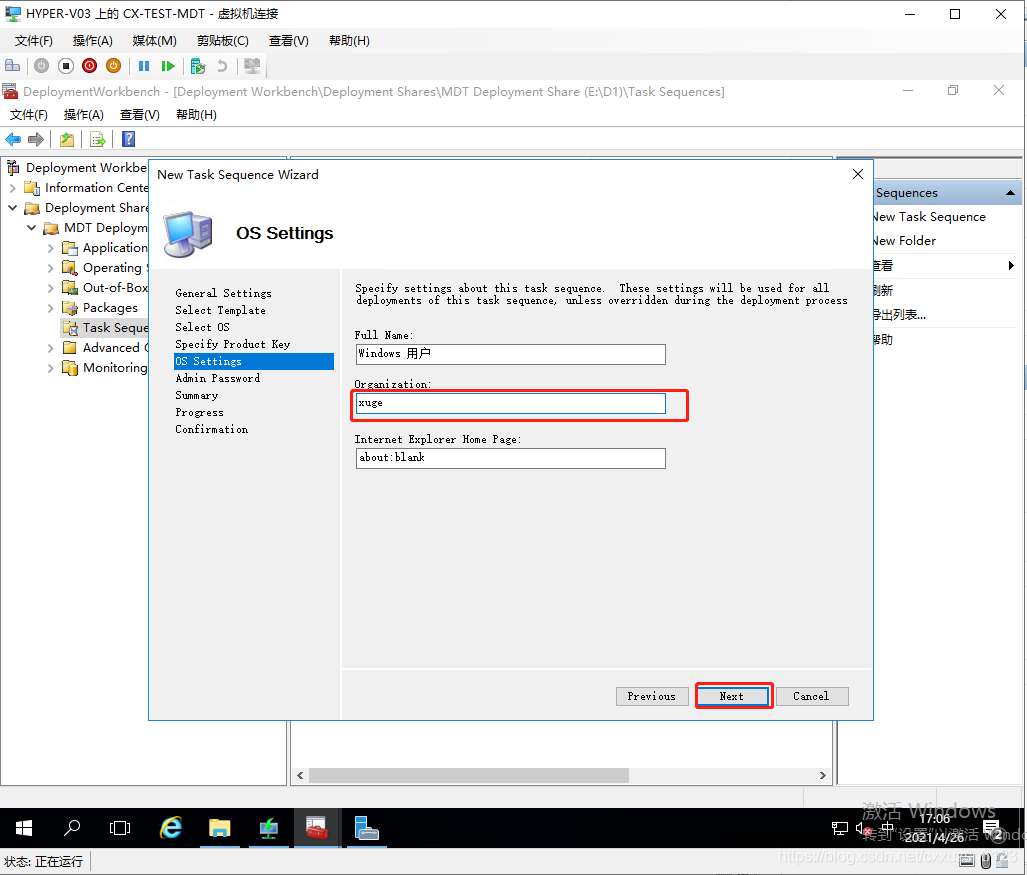Viewport: 1027px width, 875px height.
Task: Click the up-one-level folder icon
Action: [67, 139]
